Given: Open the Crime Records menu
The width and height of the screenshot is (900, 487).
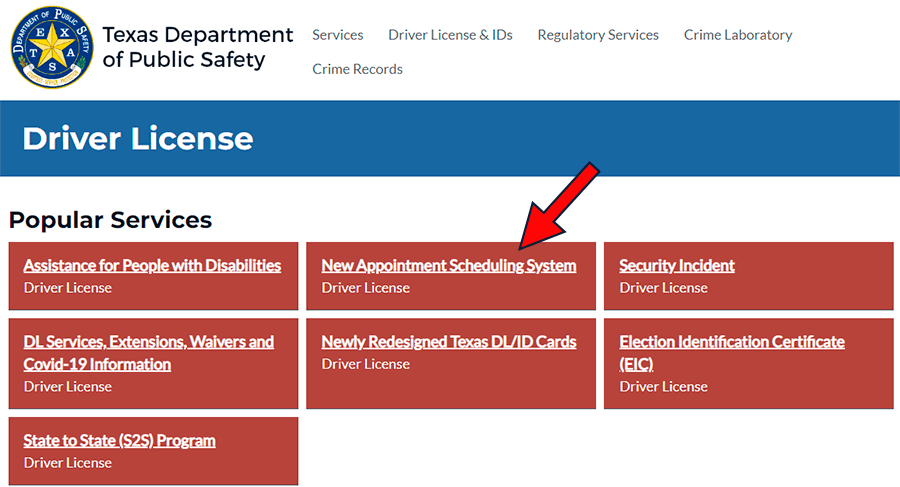Looking at the screenshot, I should 357,69.
